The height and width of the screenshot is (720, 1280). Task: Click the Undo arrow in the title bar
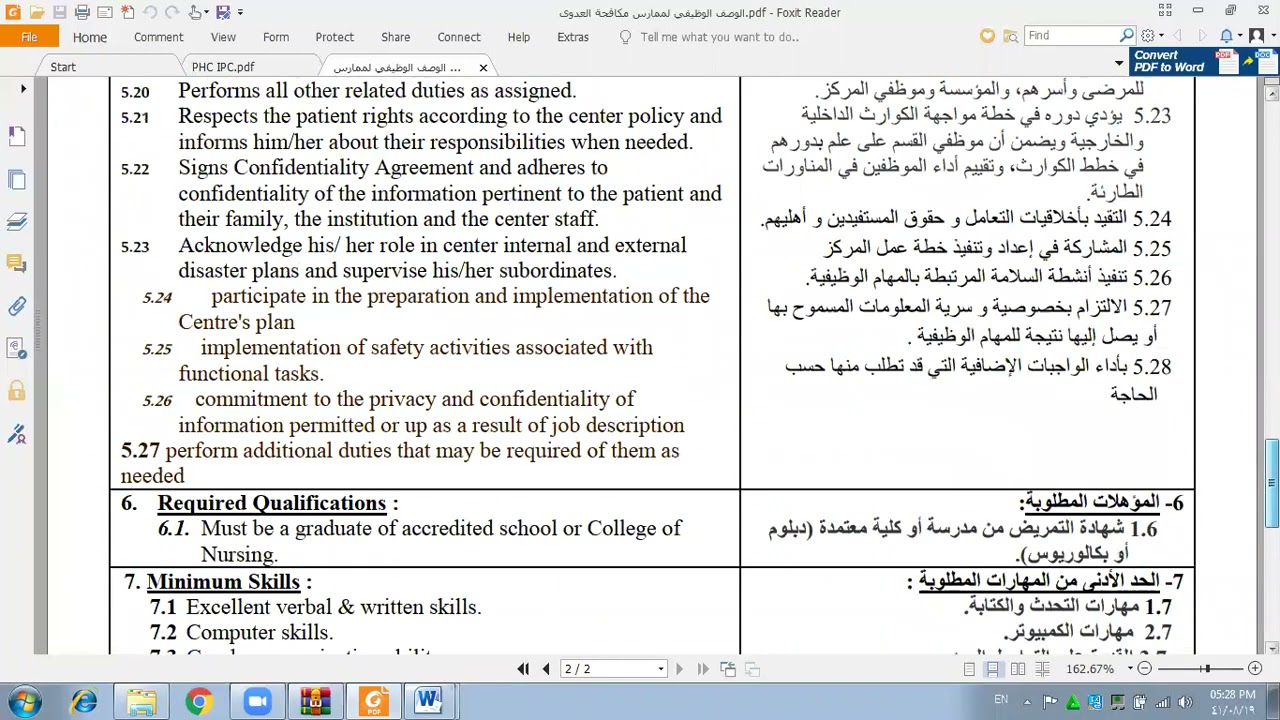149,12
